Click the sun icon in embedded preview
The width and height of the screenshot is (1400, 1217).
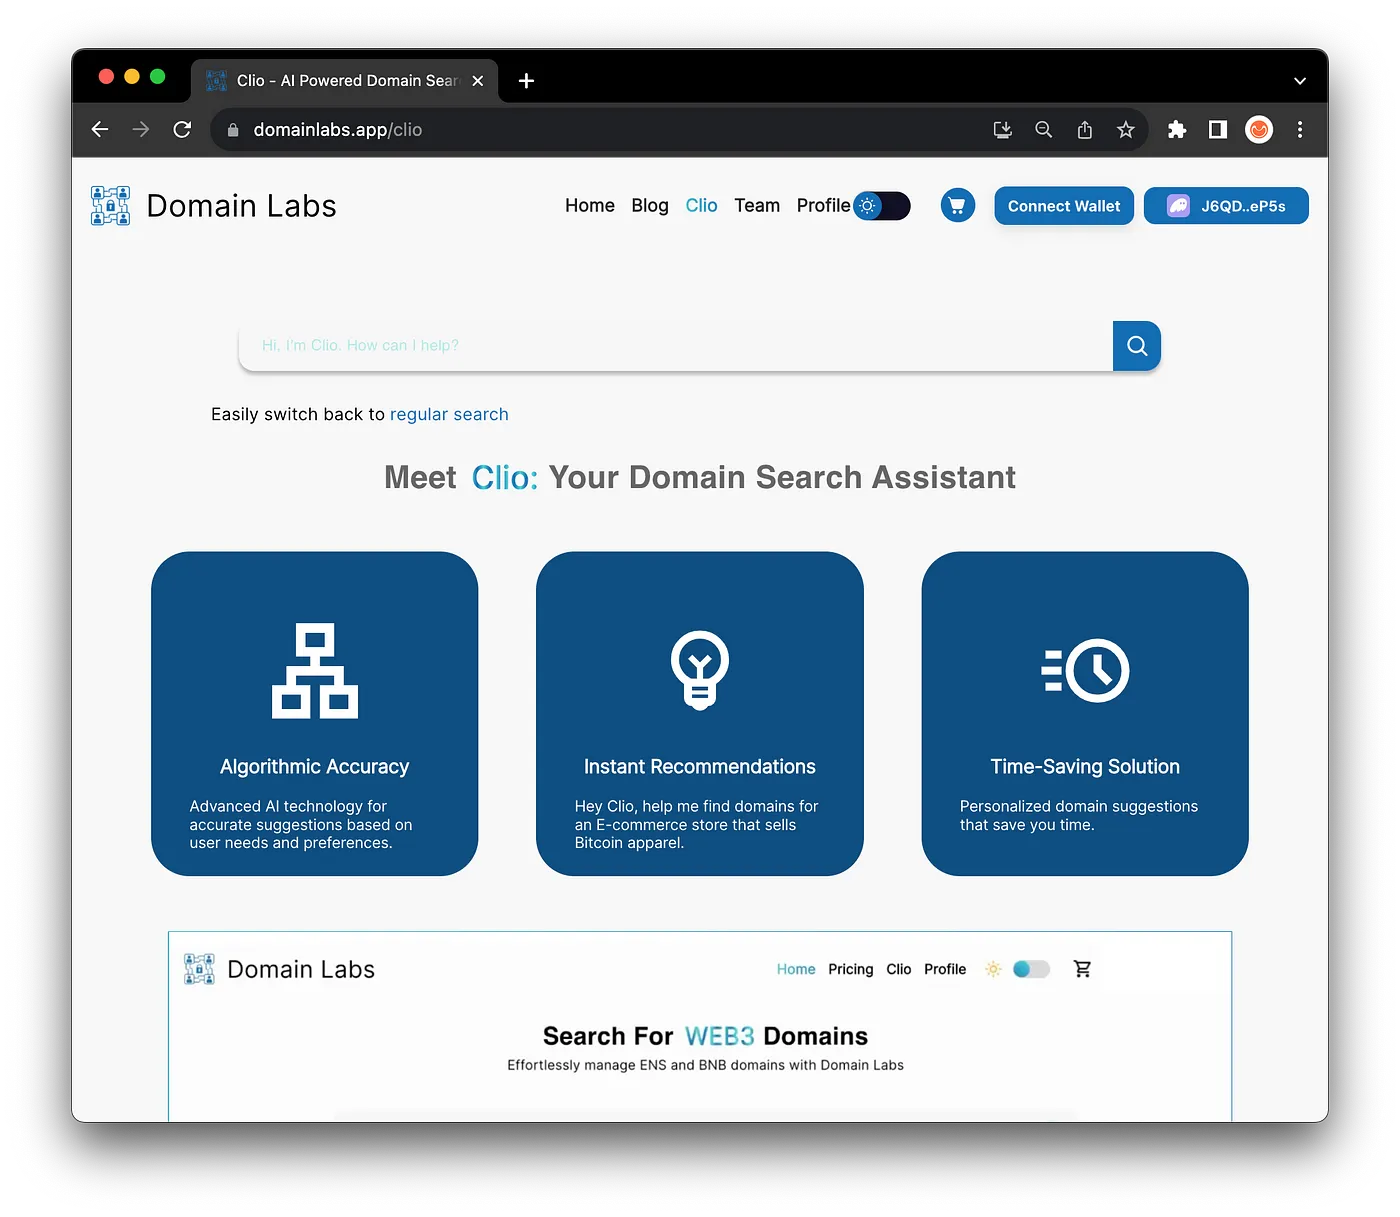coord(993,969)
